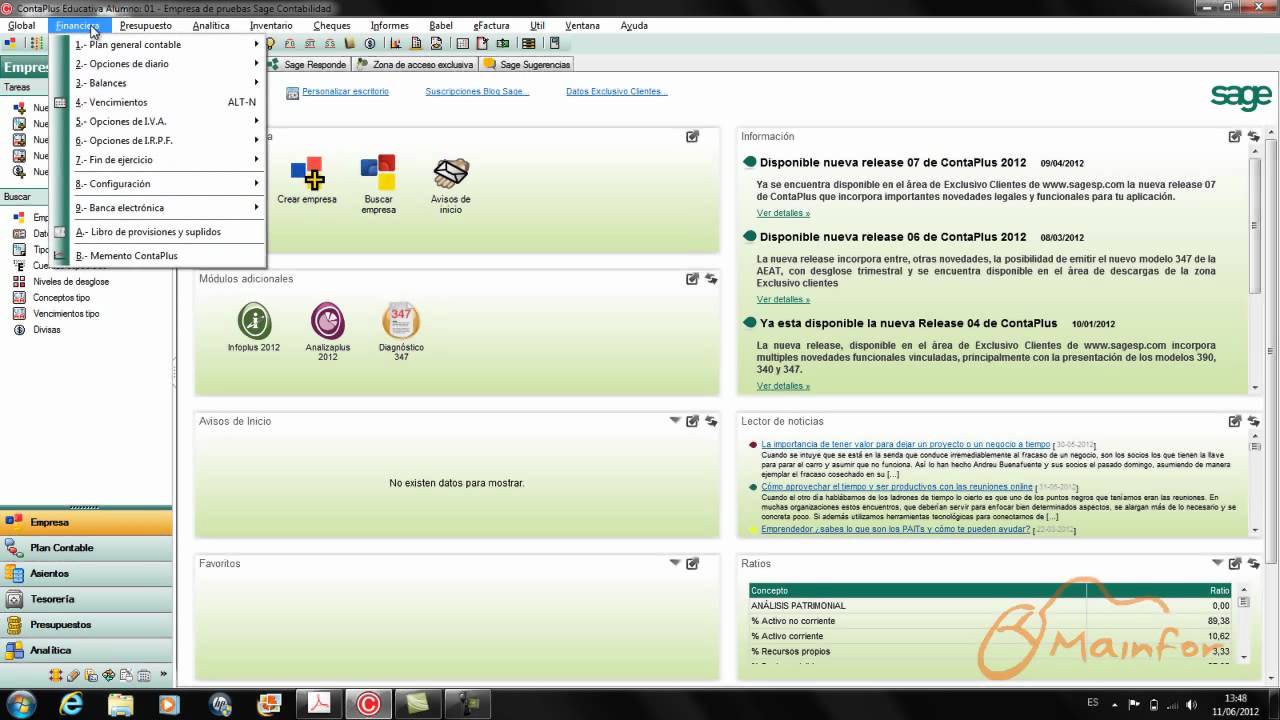
Task: Open the Presupuesto menu
Action: click(145, 25)
